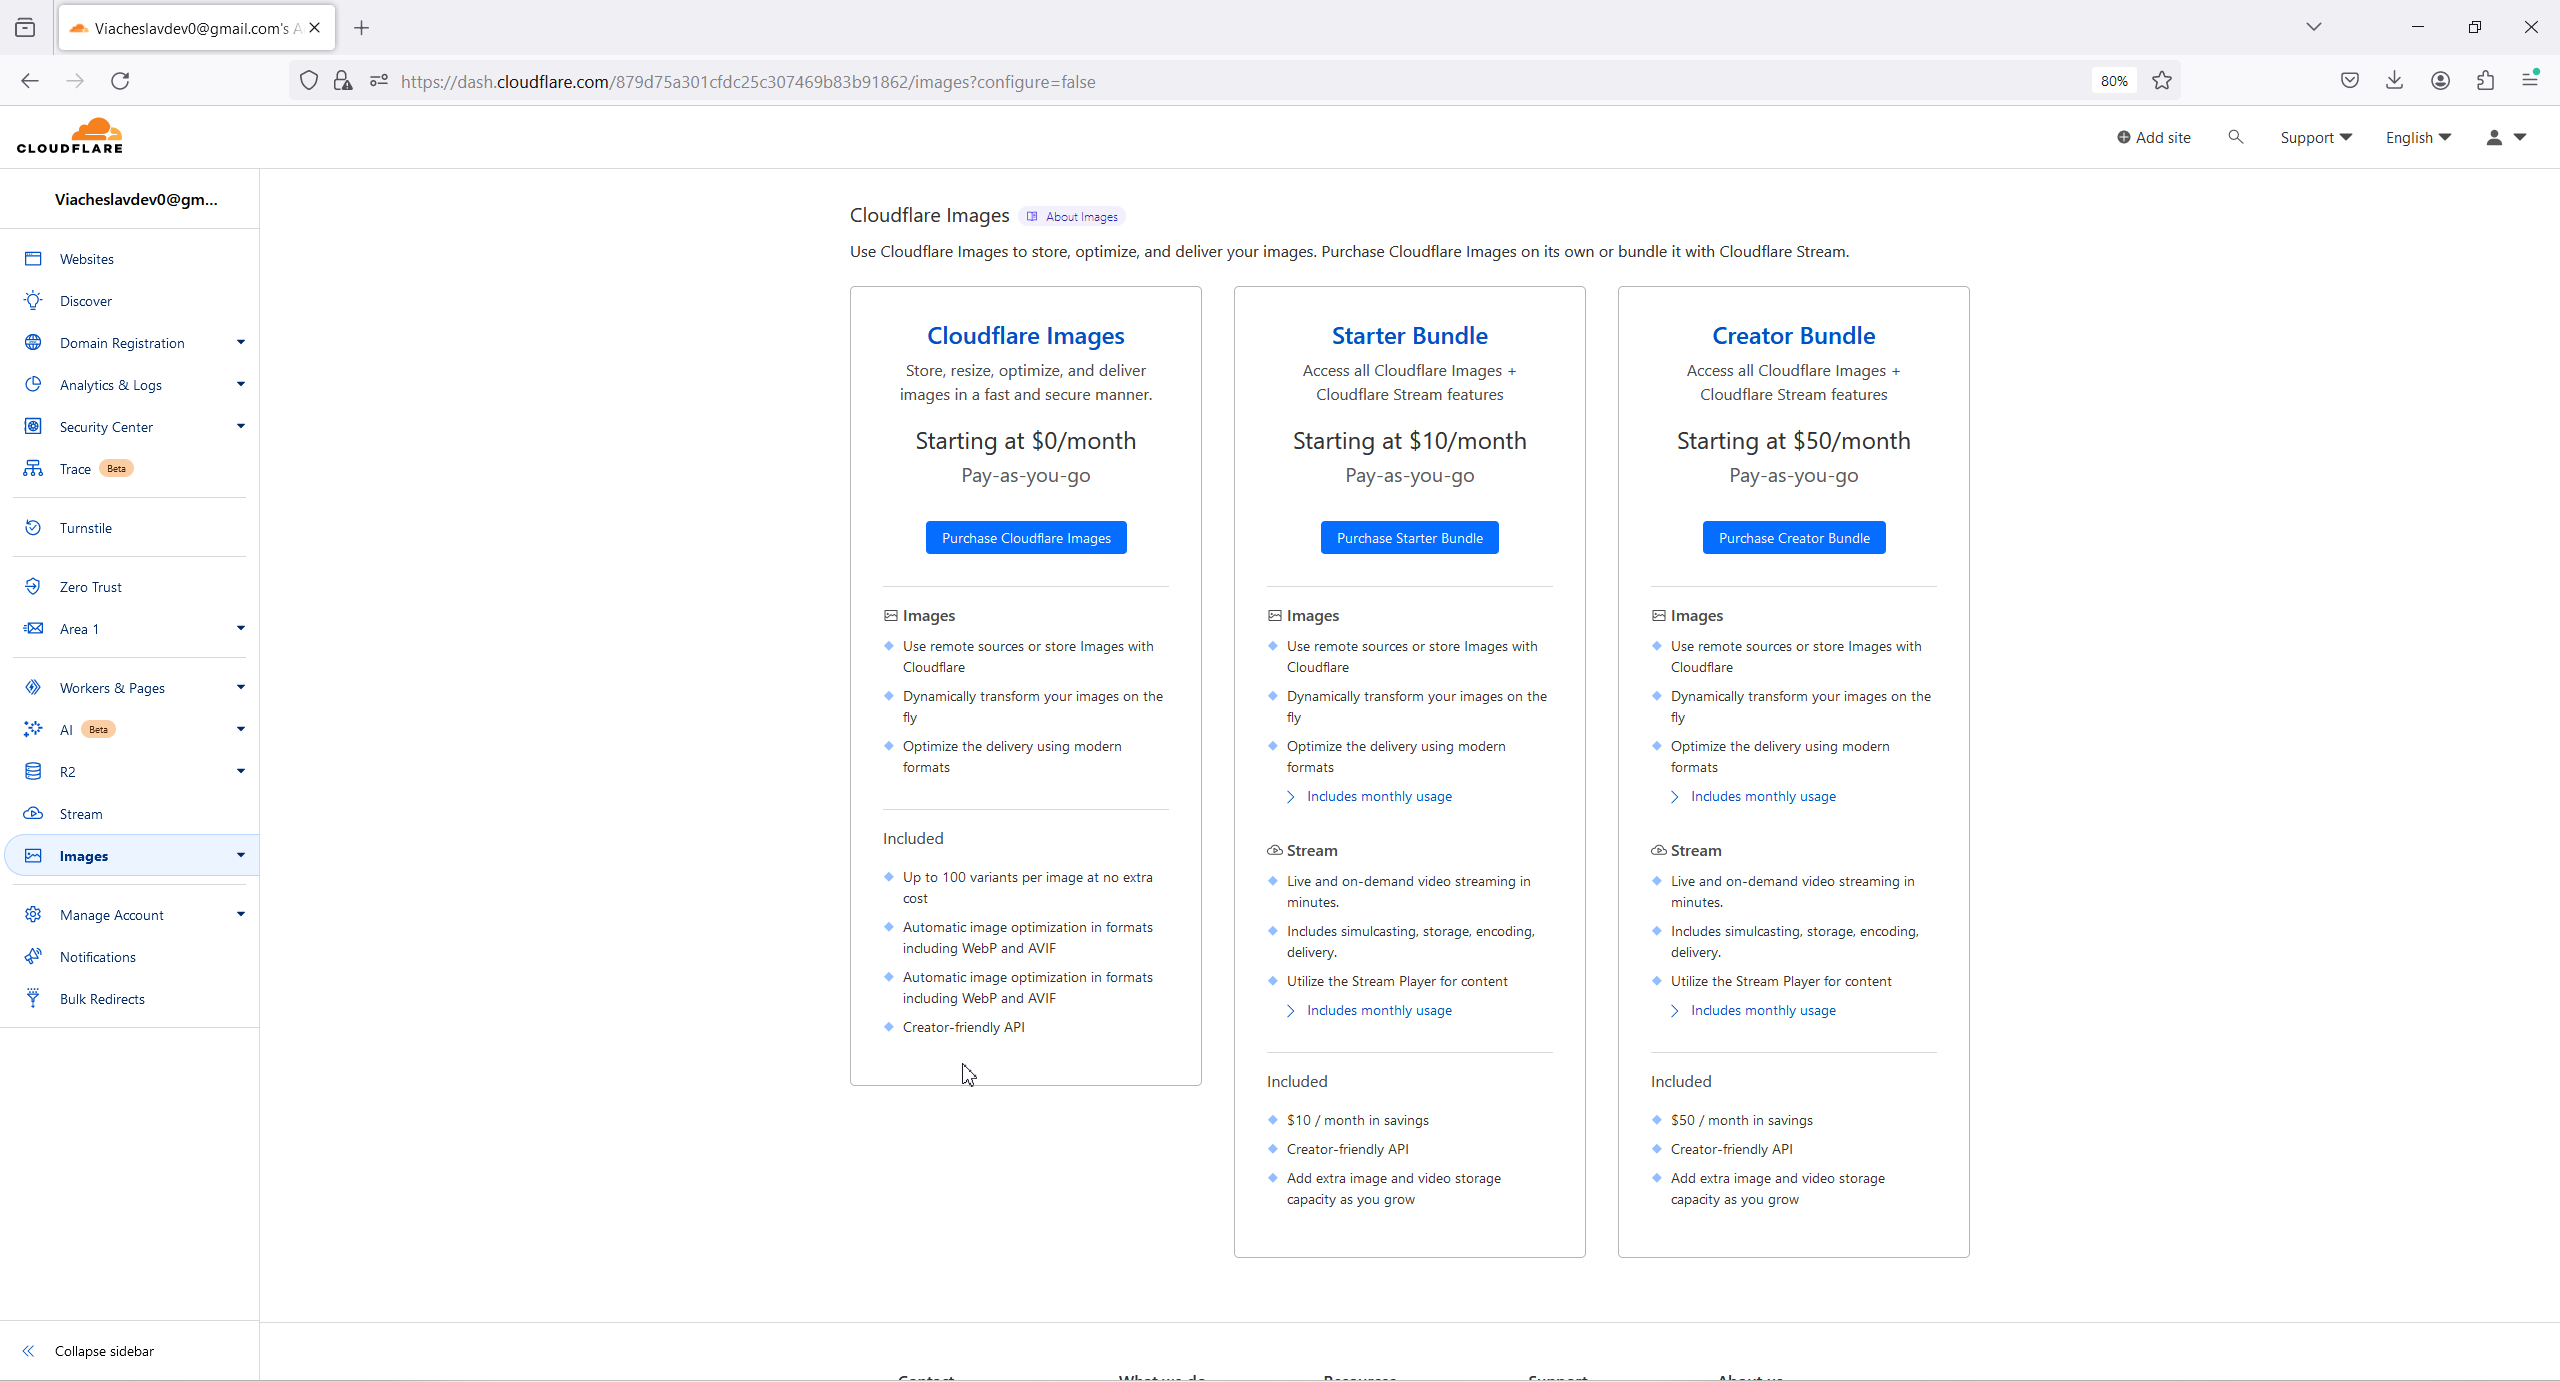Open Firefox downloads icon

[x=2394, y=81]
